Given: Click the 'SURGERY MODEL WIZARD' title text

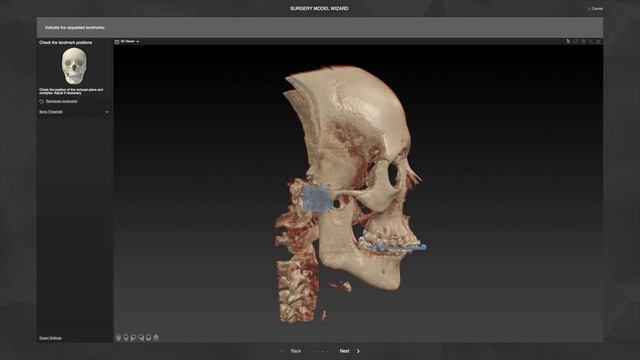Looking at the screenshot, I should [x=319, y=8].
